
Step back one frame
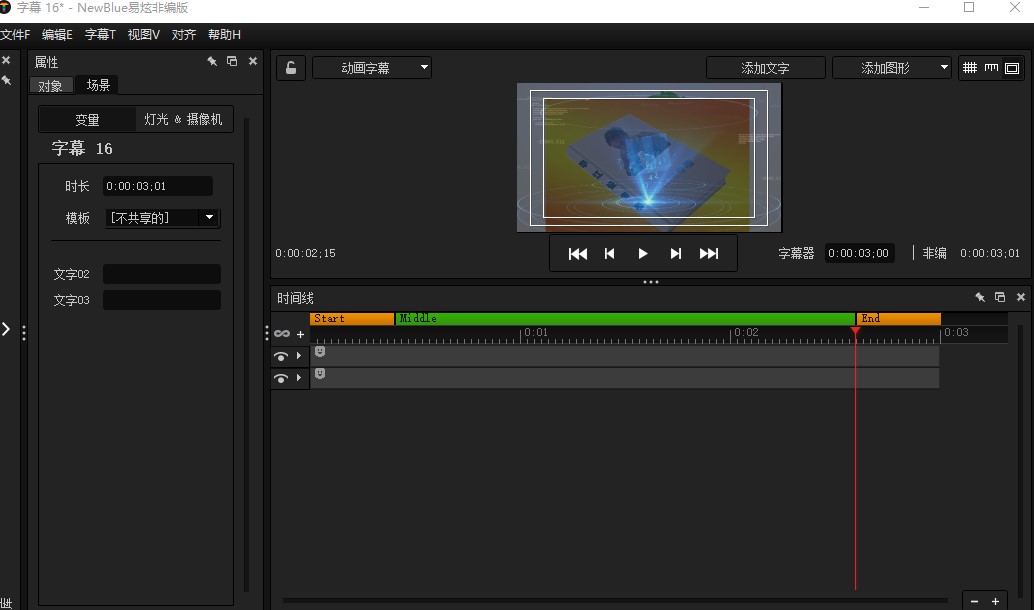point(609,254)
